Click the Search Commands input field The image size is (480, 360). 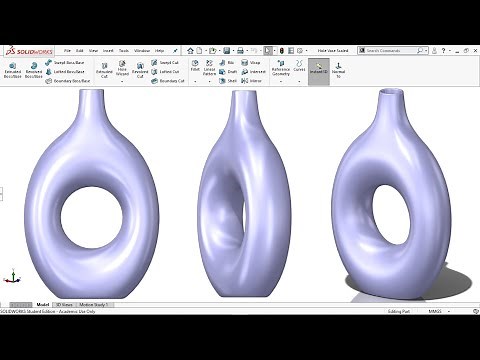[391, 51]
